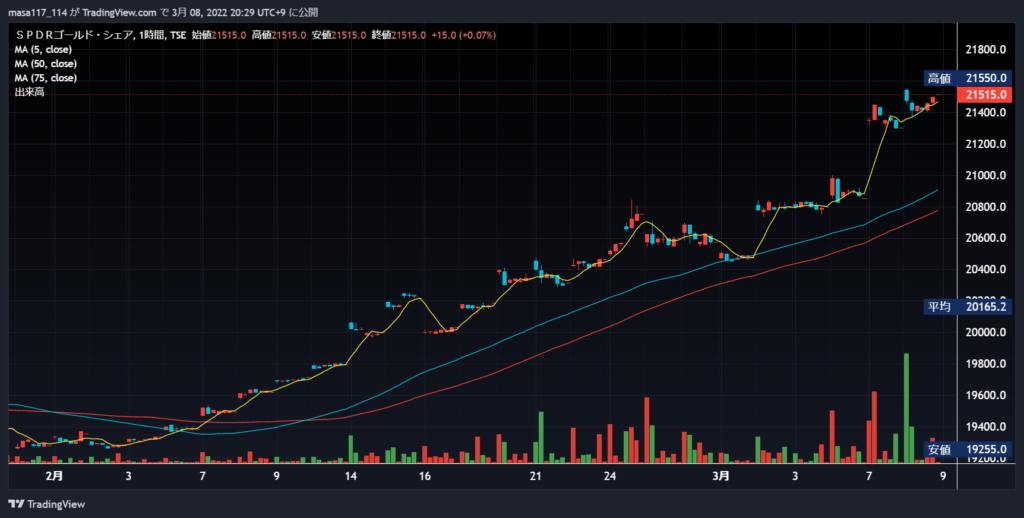Click the TradingView.com text in header
This screenshot has height=518, width=1024.
coord(119,12)
